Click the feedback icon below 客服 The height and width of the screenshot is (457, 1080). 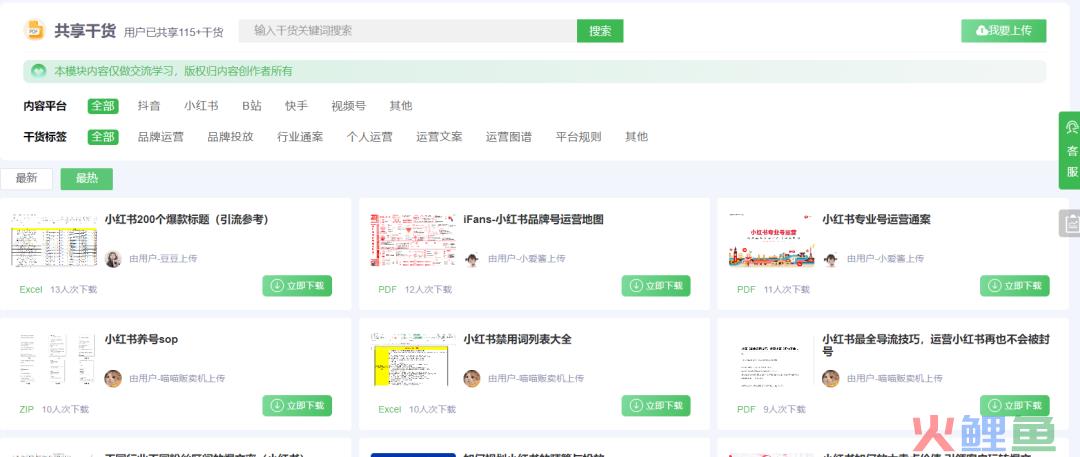[x=1071, y=223]
